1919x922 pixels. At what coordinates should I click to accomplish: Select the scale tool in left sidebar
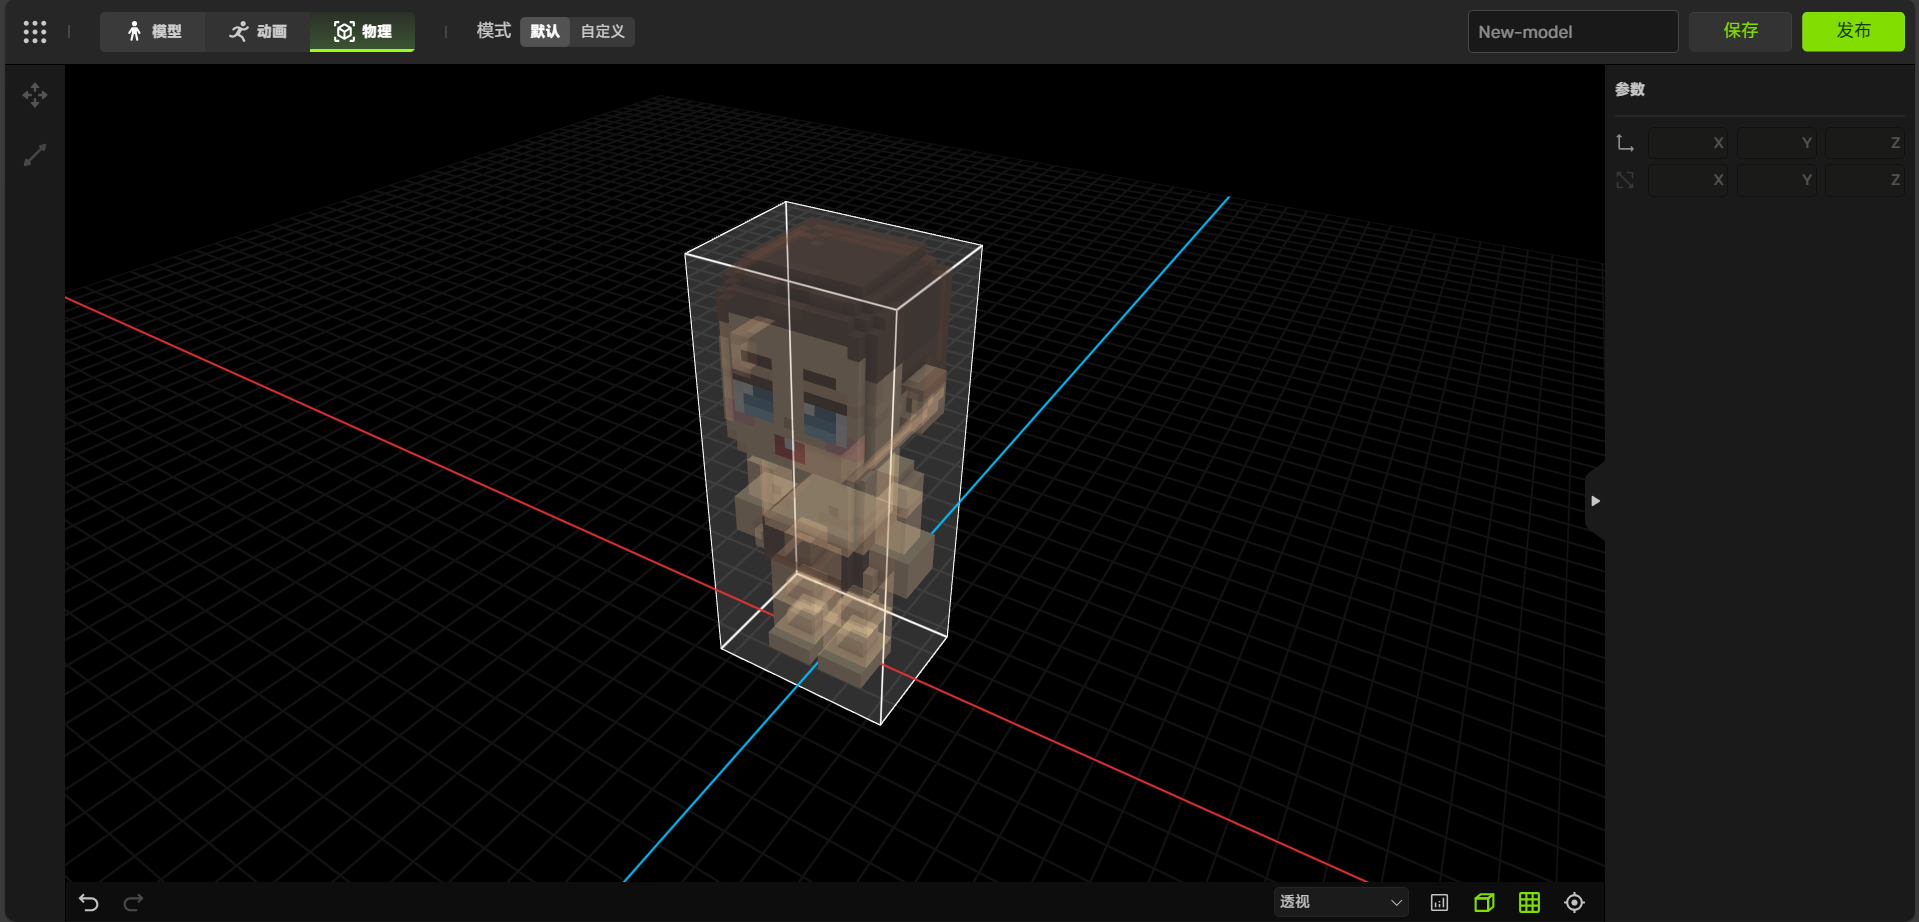click(35, 155)
